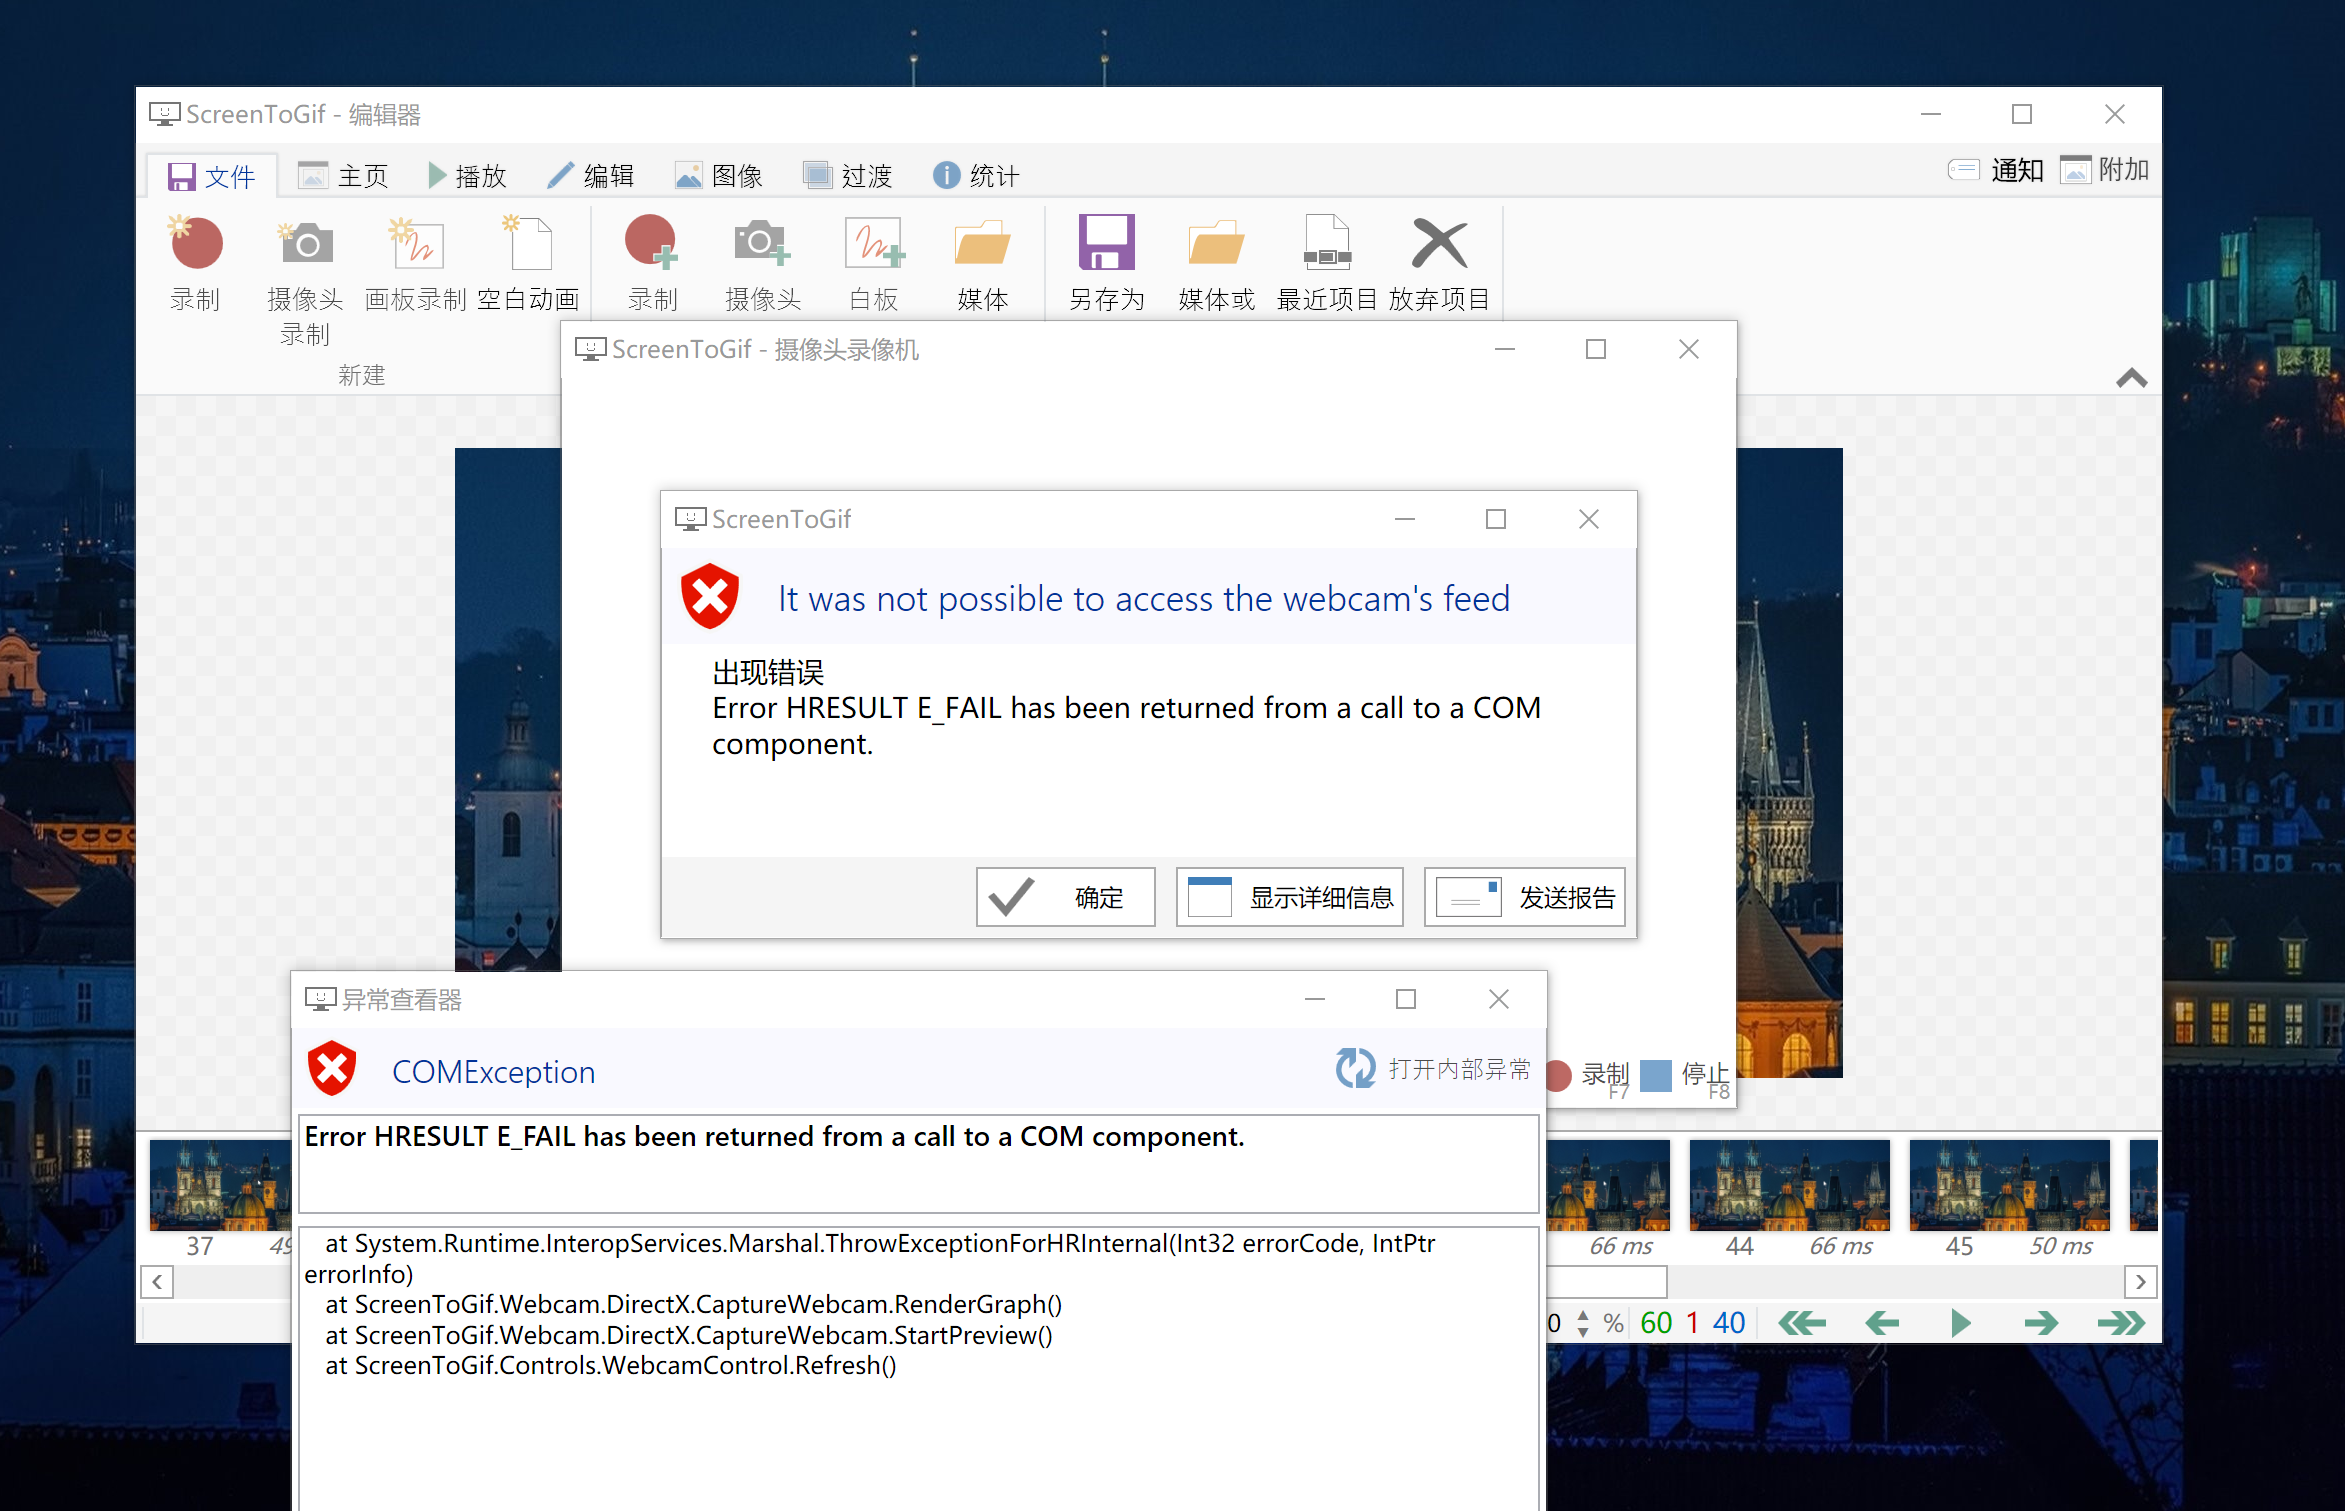2345x1511 pixels.
Task: Open the 图像 (Image) ribbon tab
Action: 720,176
